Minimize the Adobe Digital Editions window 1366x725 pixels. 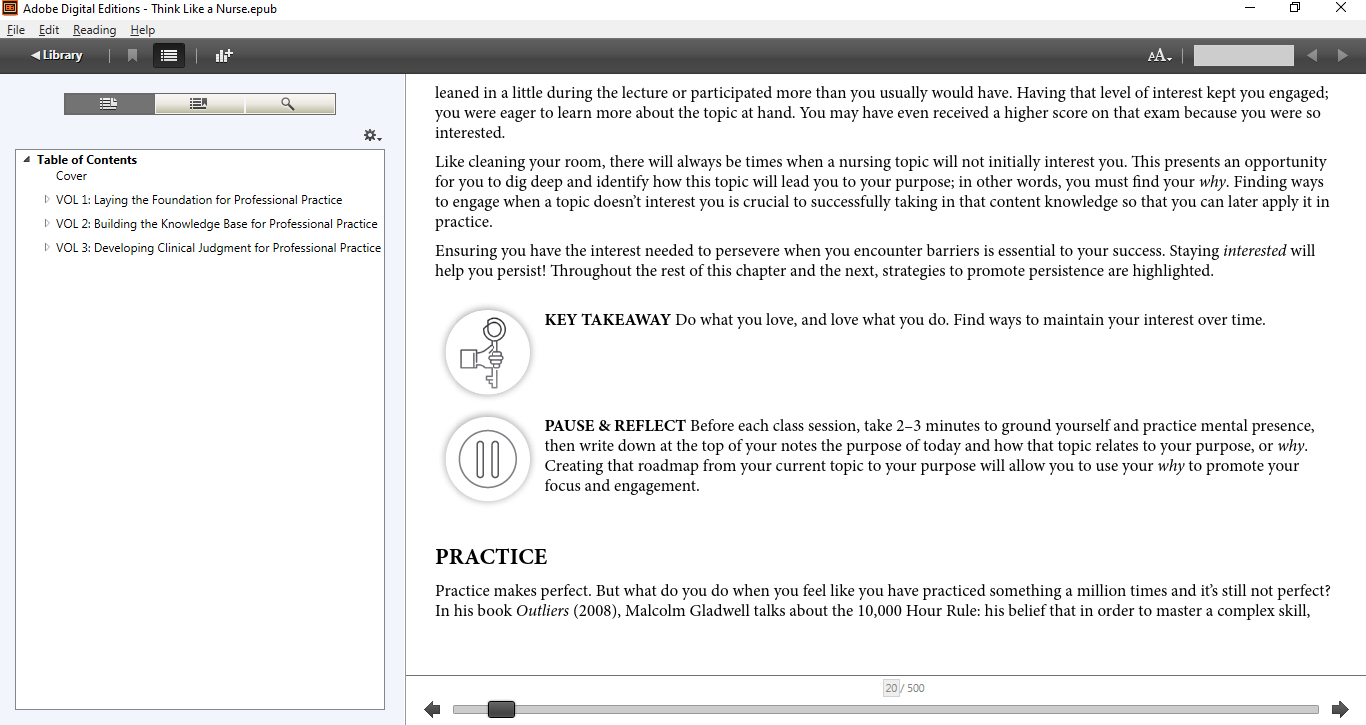(1250, 8)
